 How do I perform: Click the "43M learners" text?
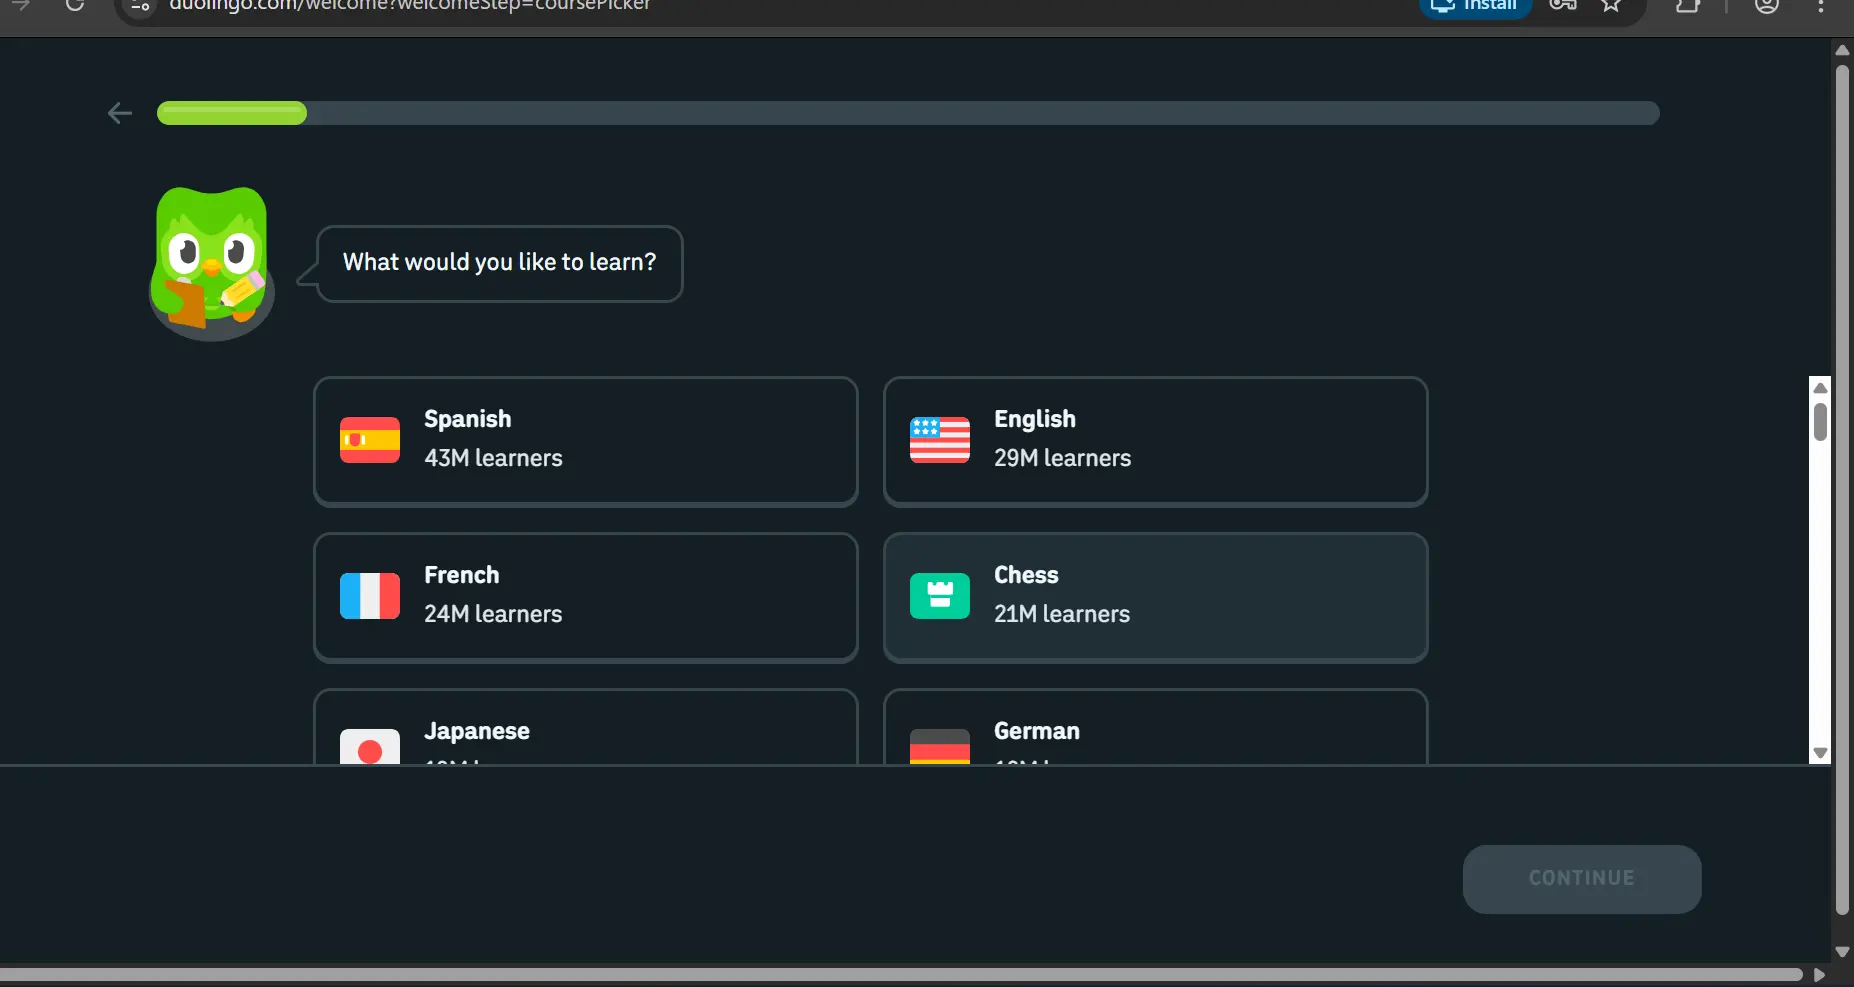point(493,458)
